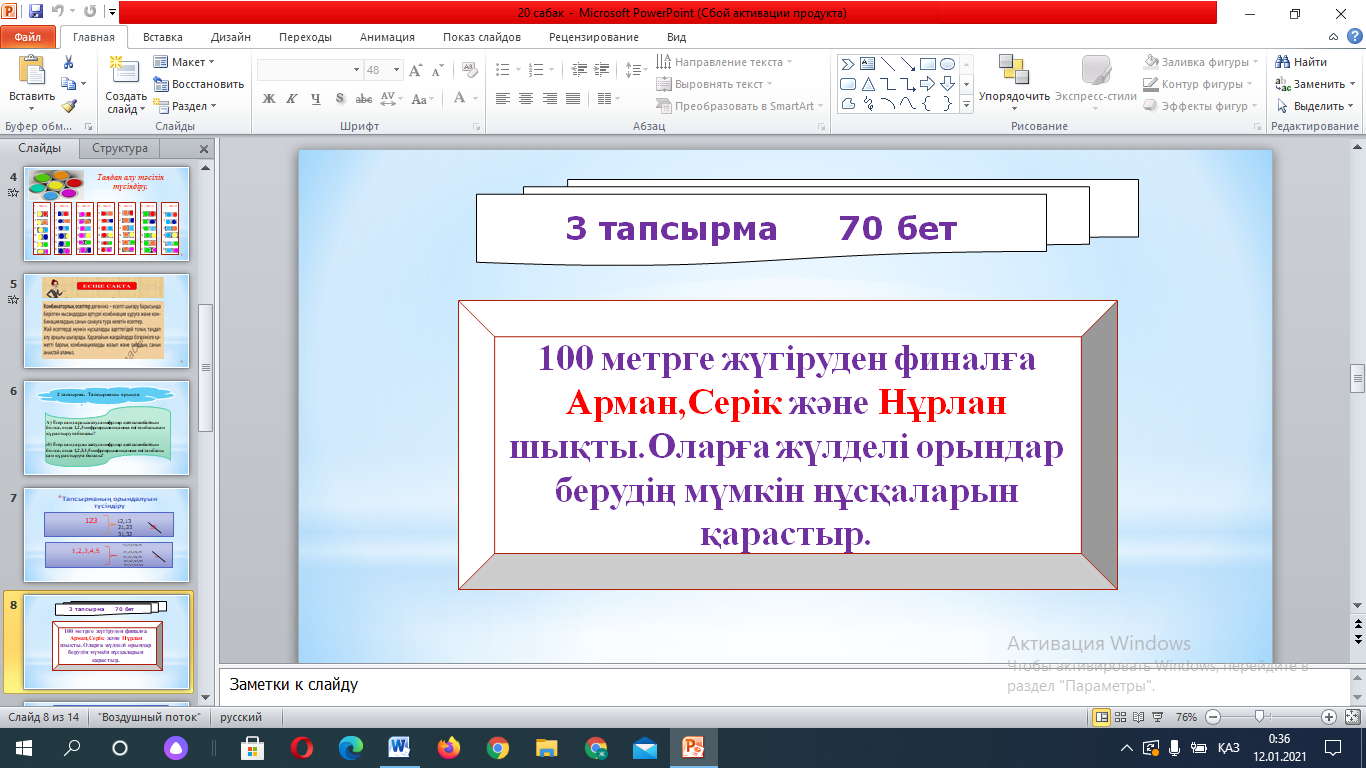Pick the oval shape from the gallery
Image resolution: width=1366 pixels, height=768 pixels.
click(x=947, y=64)
